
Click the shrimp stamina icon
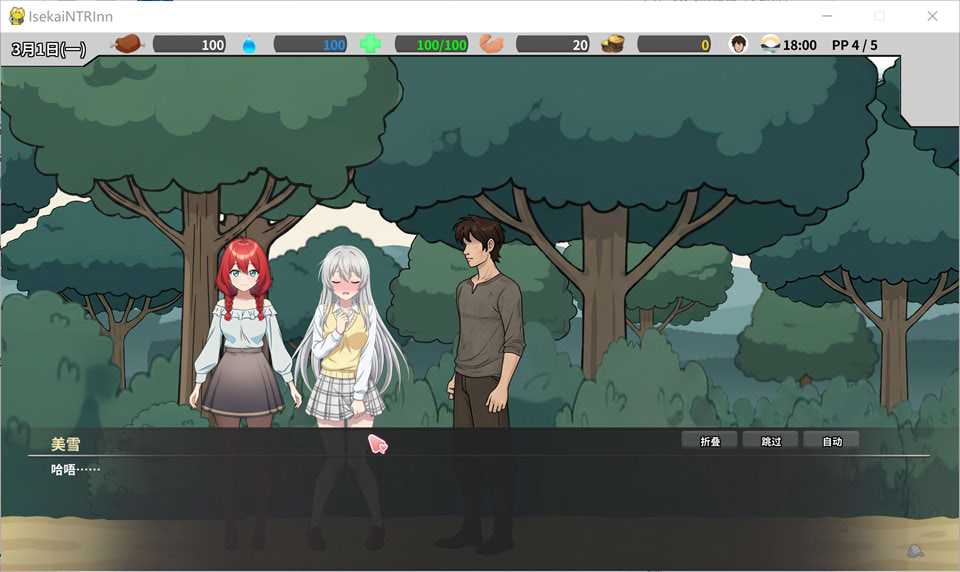point(492,44)
